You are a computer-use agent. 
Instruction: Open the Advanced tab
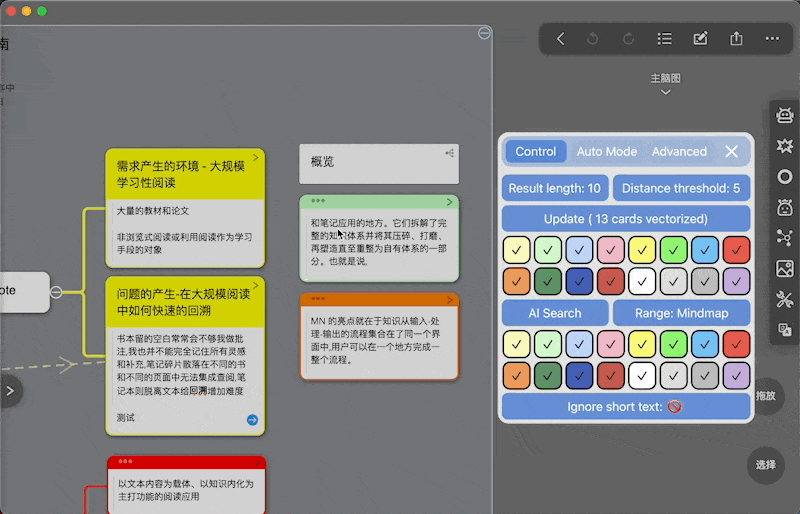click(x=679, y=152)
